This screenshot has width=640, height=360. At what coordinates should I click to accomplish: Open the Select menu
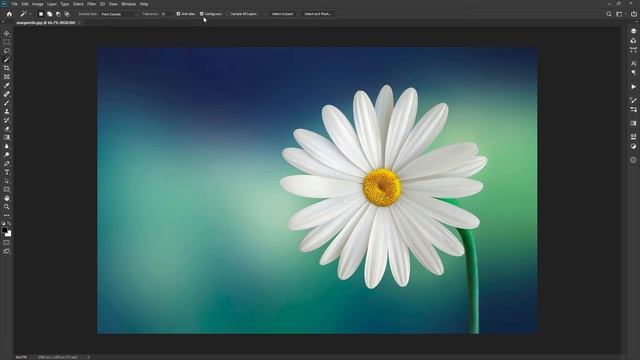coord(78,4)
